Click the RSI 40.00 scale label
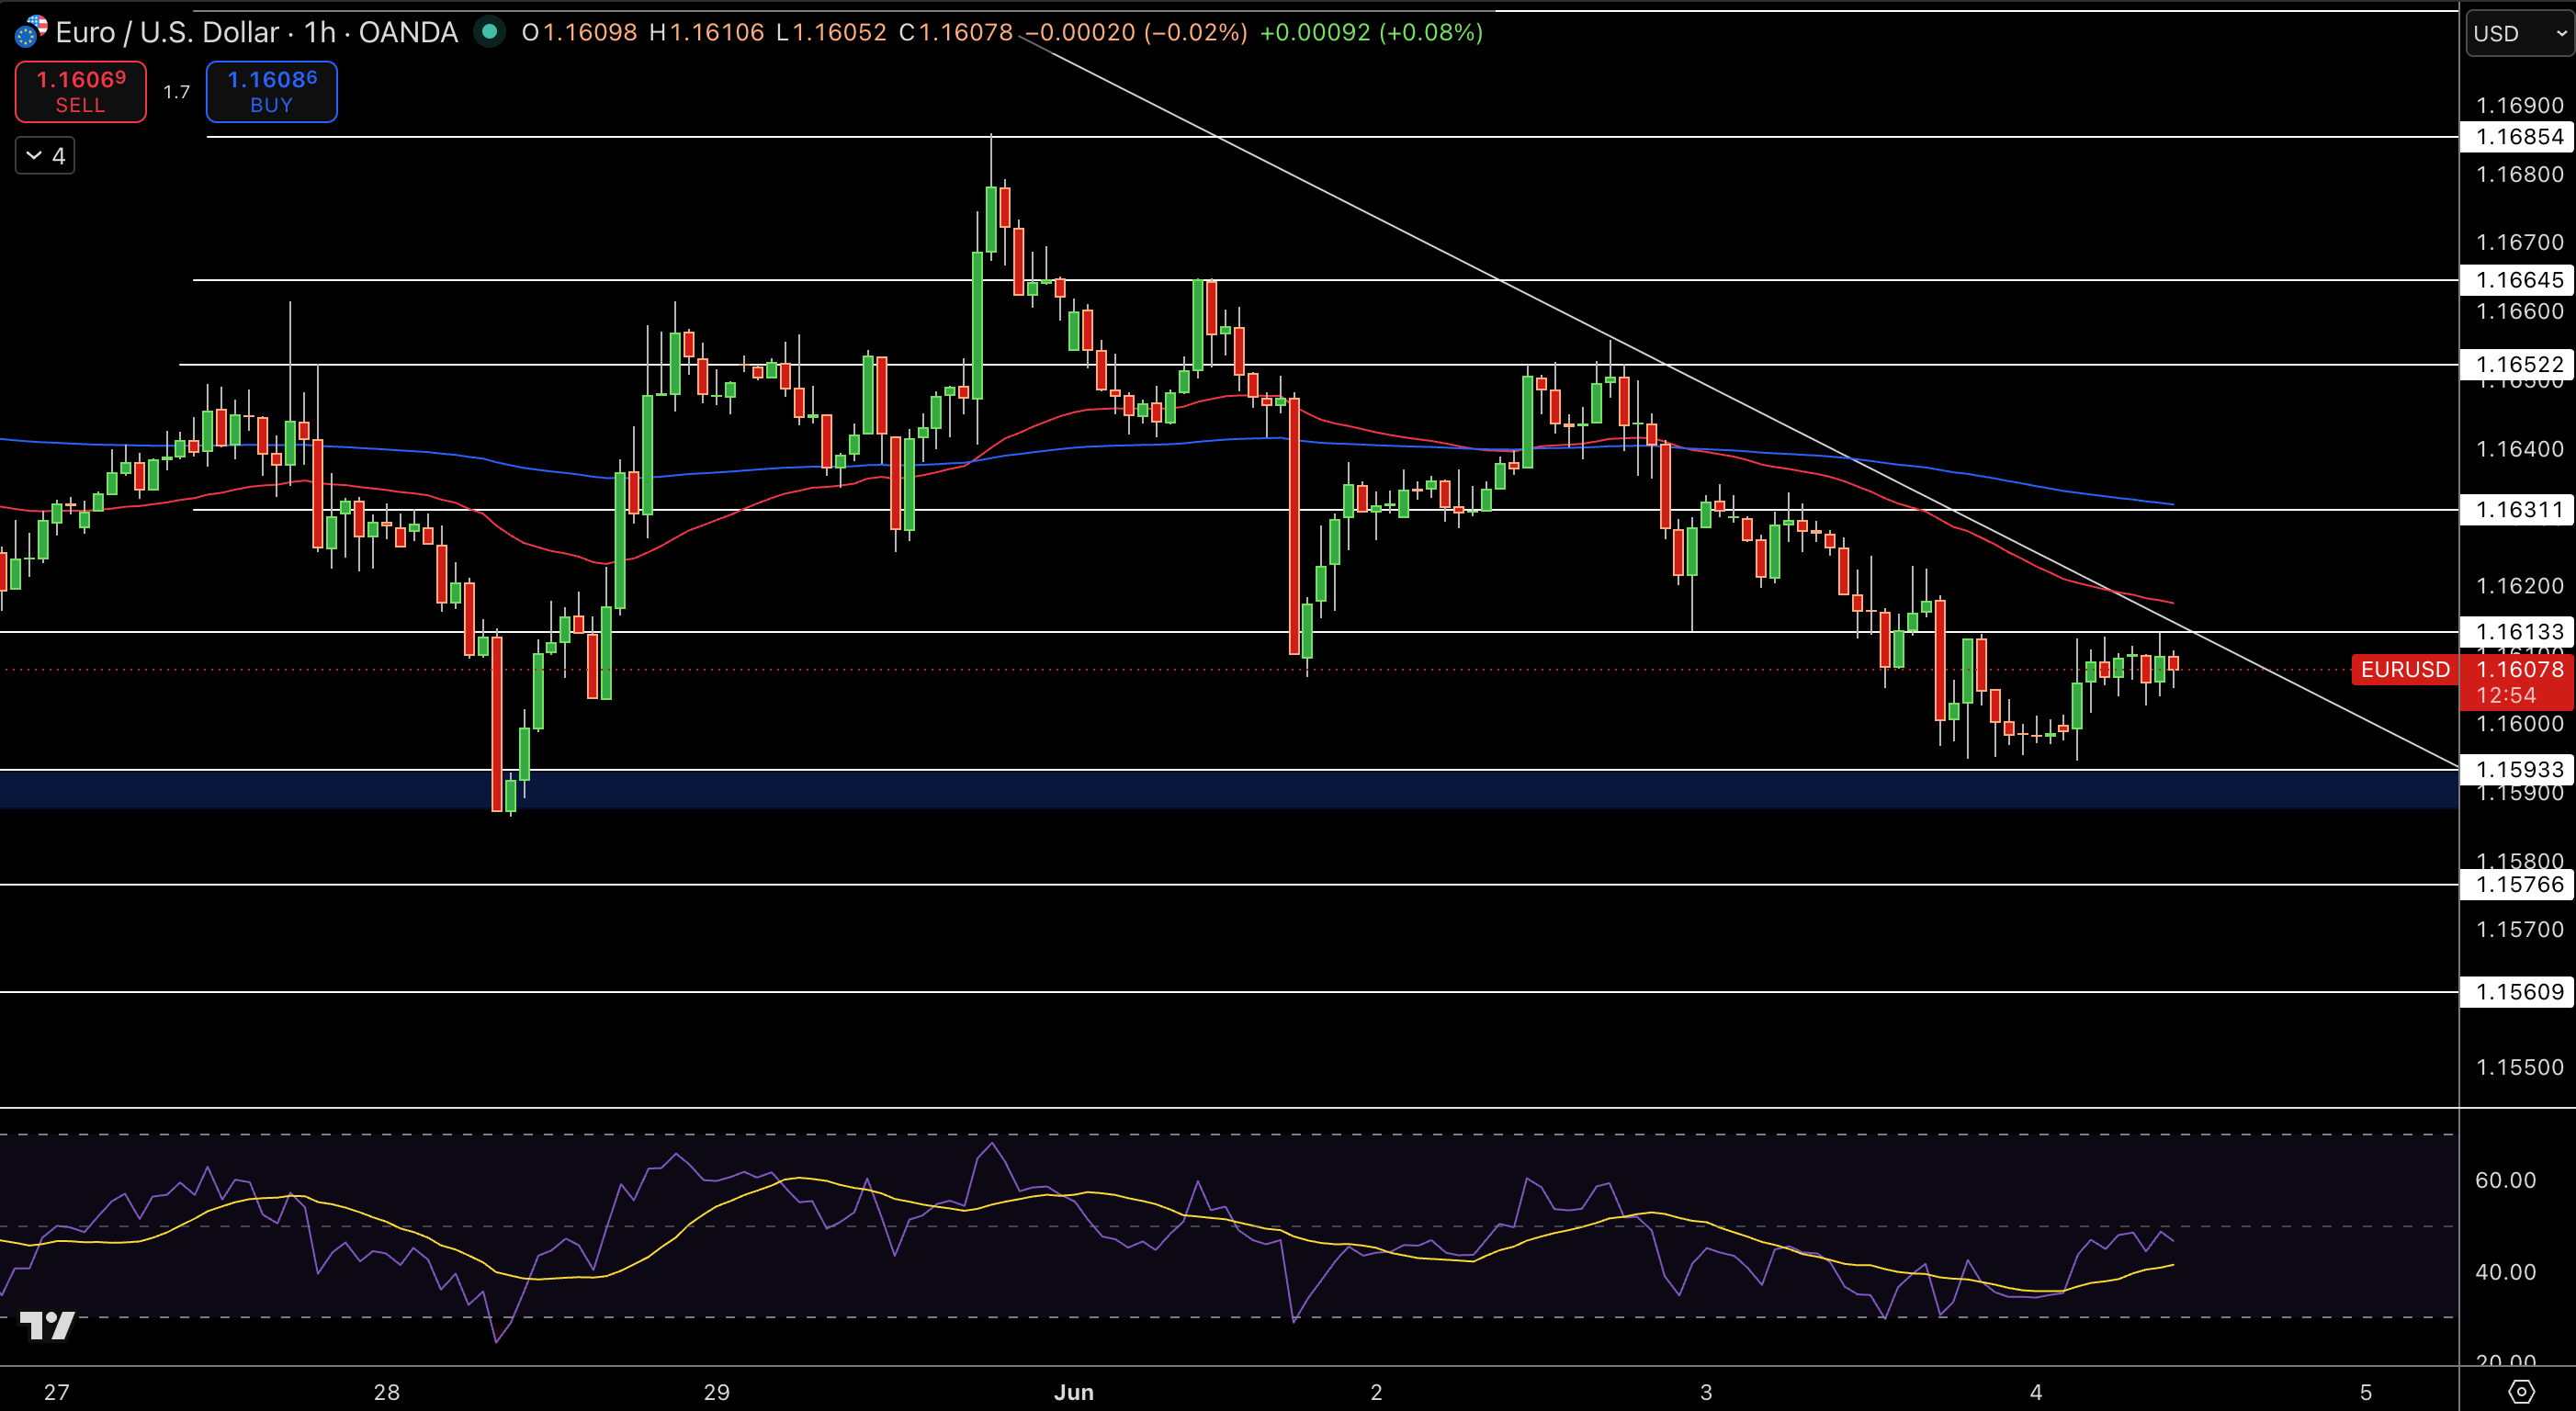Screen dimensions: 2576x1411 2506,1273
